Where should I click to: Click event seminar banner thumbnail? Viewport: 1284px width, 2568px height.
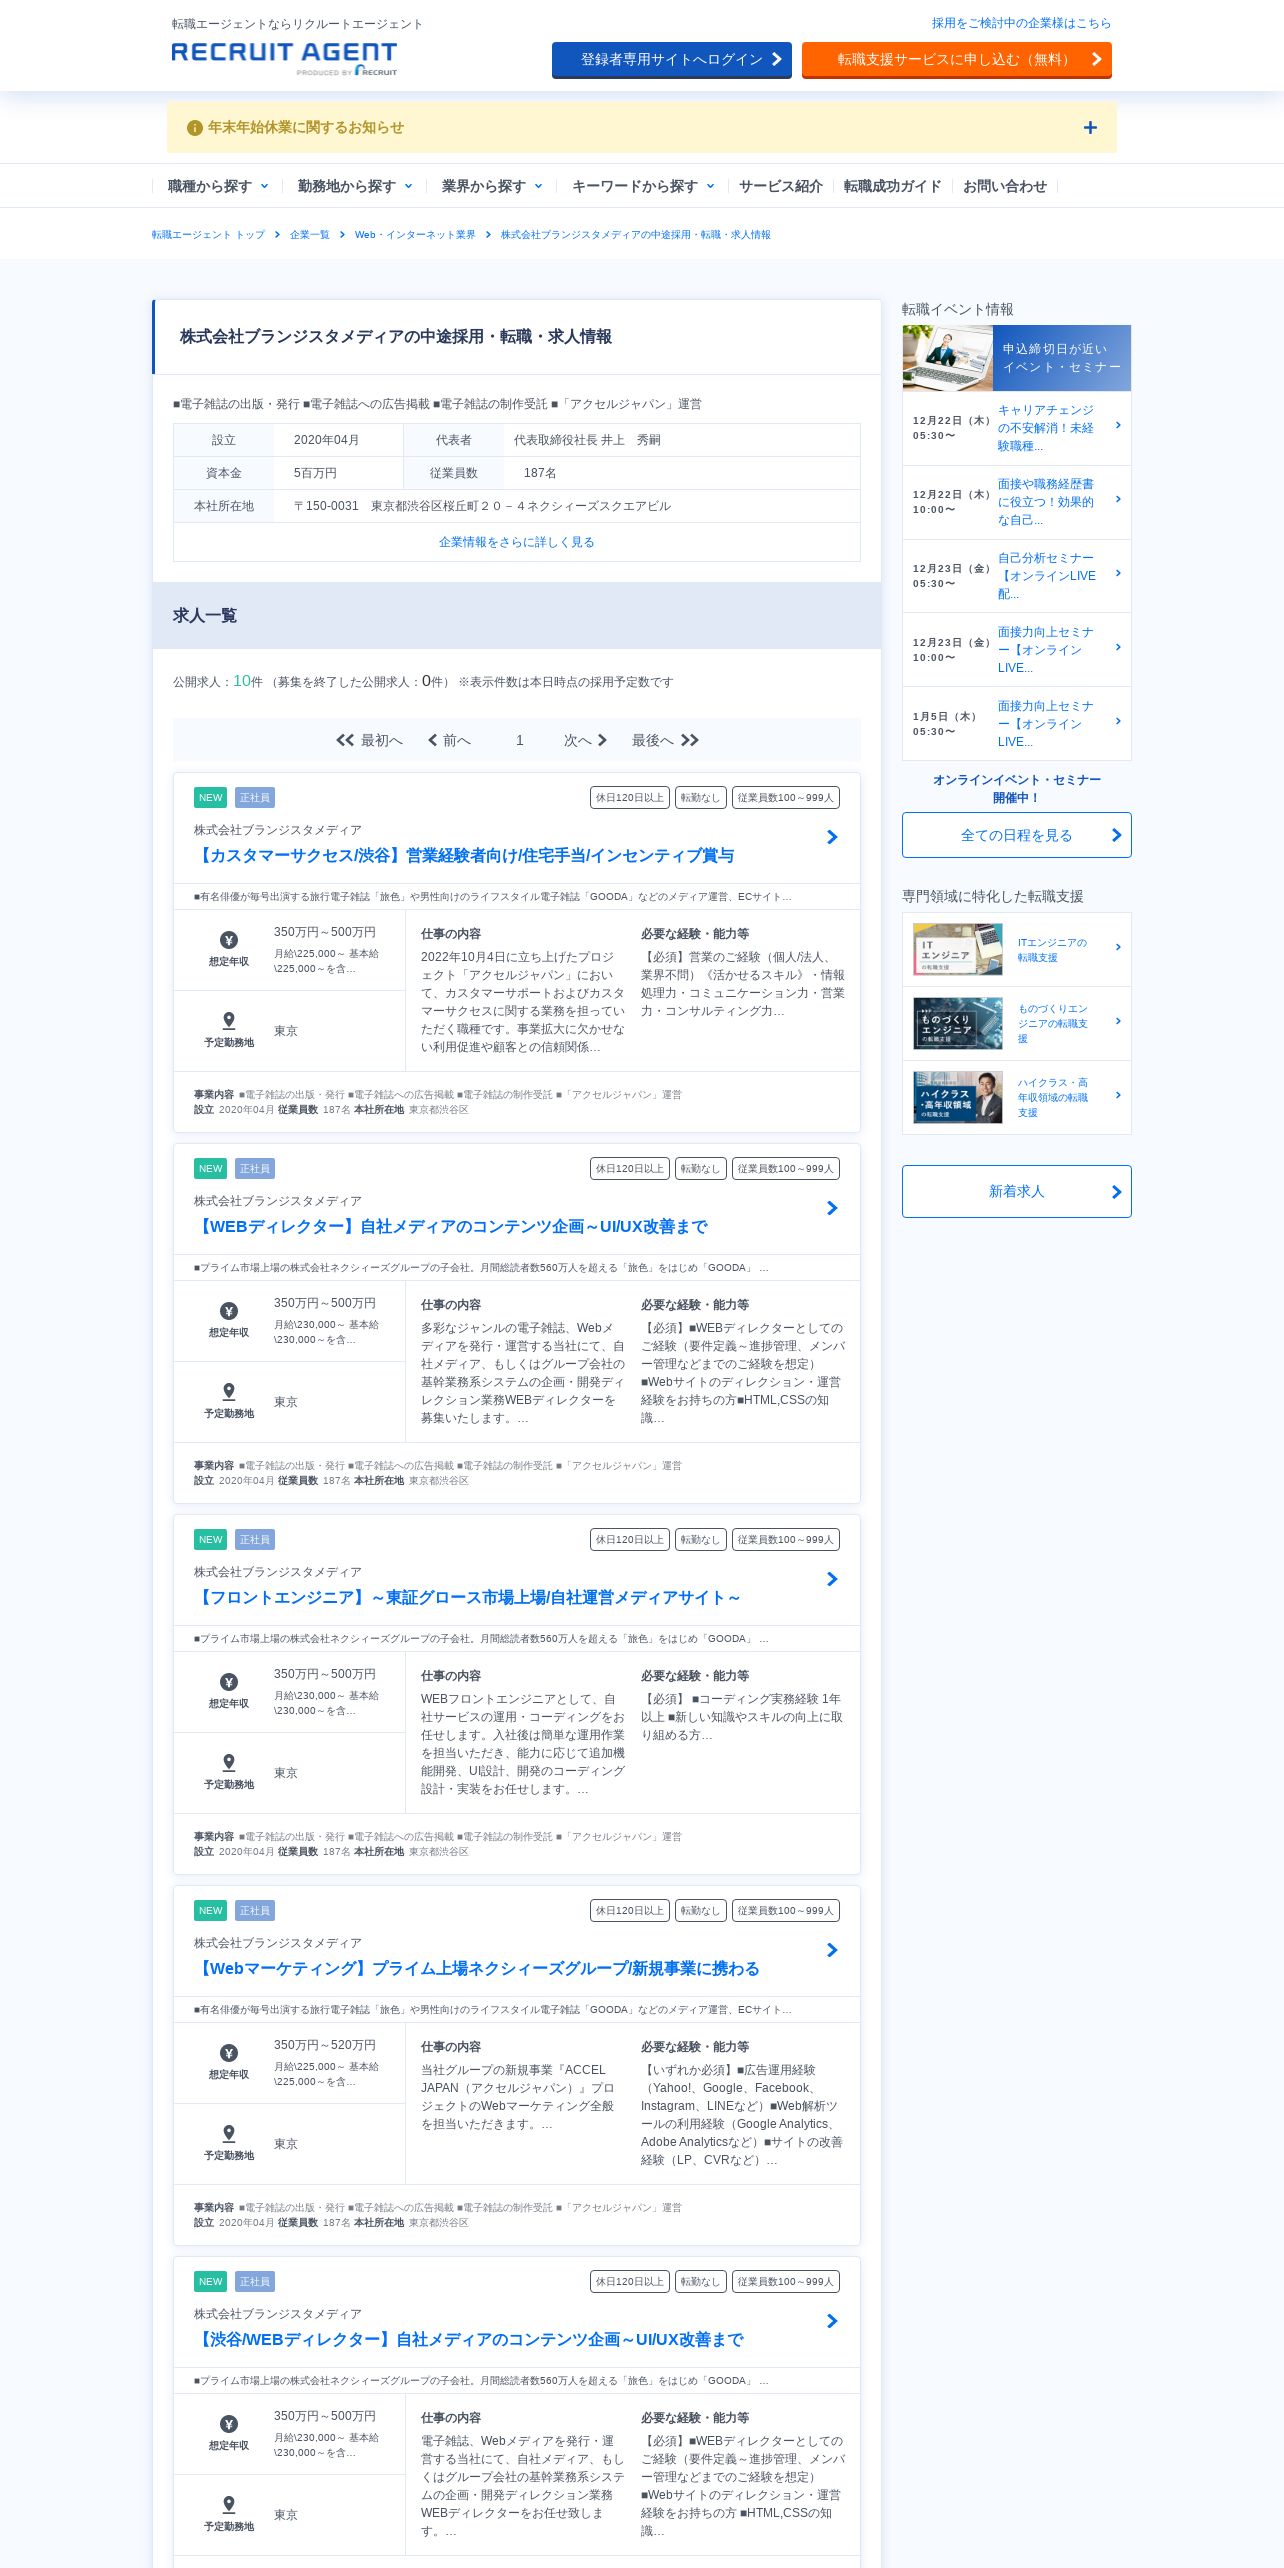pos(1016,358)
